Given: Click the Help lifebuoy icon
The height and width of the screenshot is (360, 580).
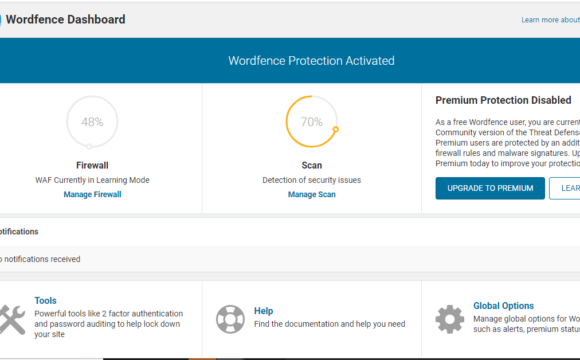Looking at the screenshot, I should tap(230, 319).
